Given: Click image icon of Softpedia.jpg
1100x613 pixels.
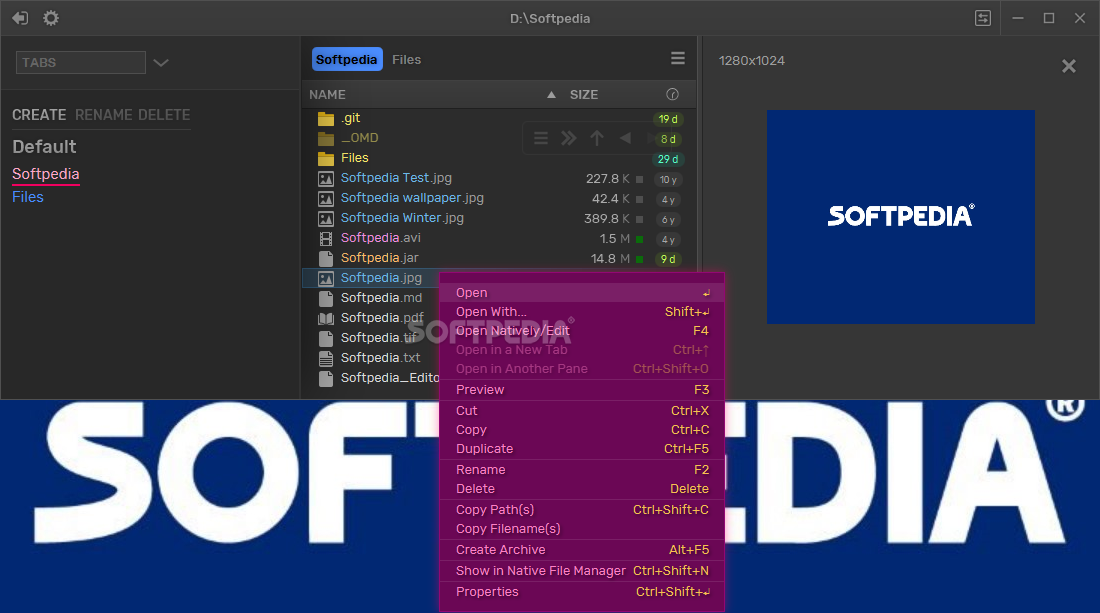Looking at the screenshot, I should [x=326, y=278].
